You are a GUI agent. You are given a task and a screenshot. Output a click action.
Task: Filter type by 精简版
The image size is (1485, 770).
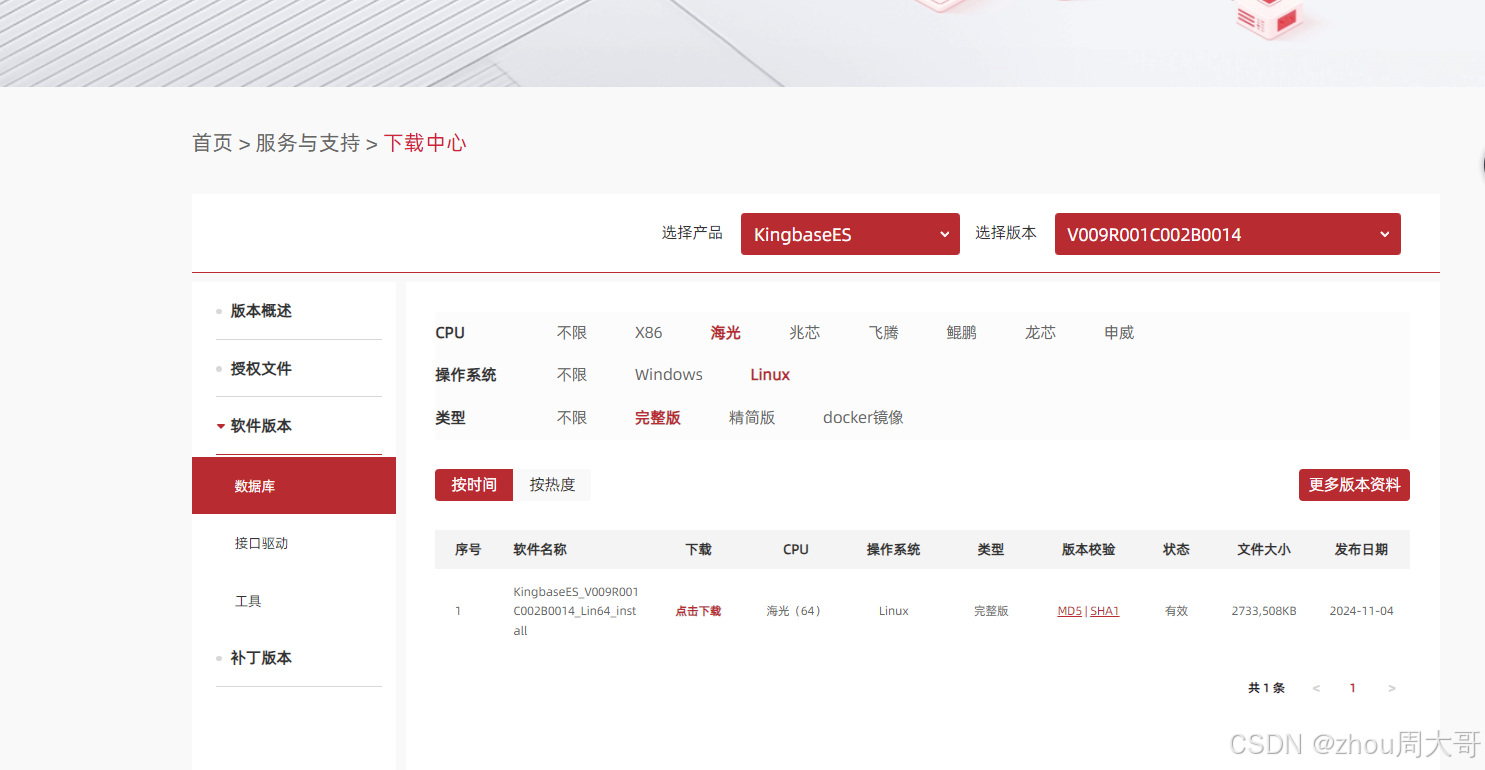752,418
